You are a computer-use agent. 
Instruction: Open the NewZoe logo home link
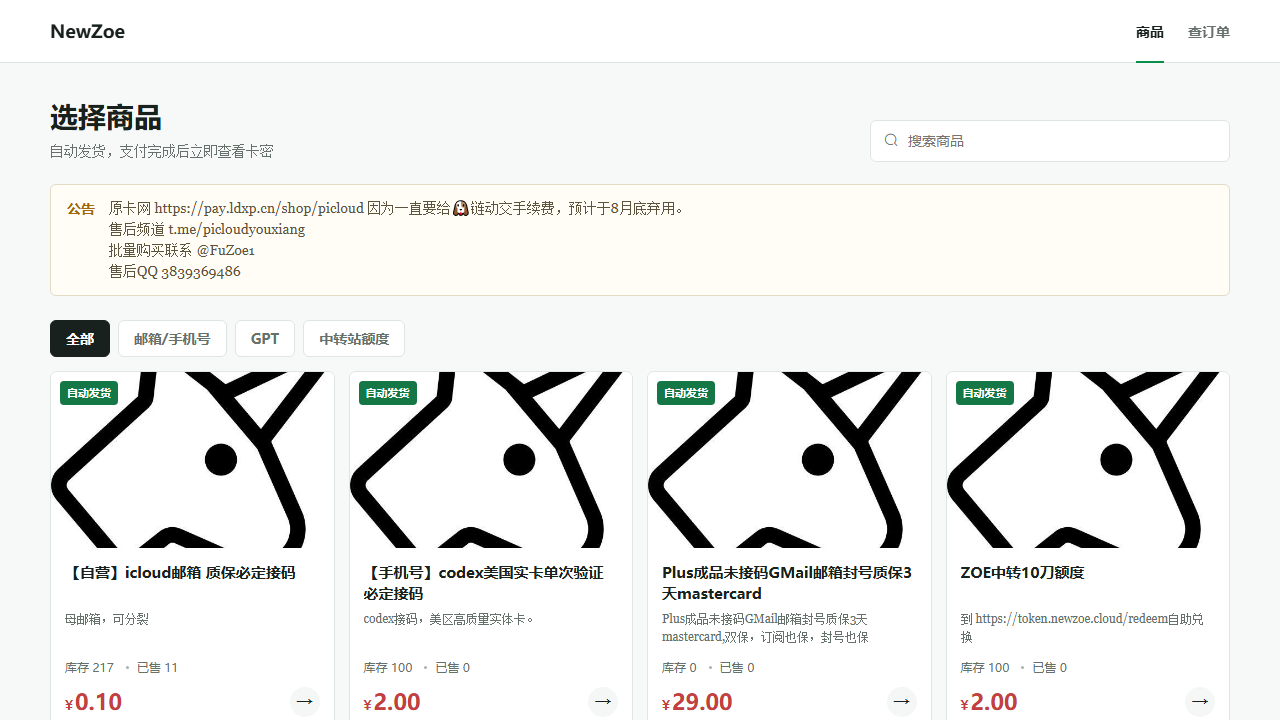88,31
